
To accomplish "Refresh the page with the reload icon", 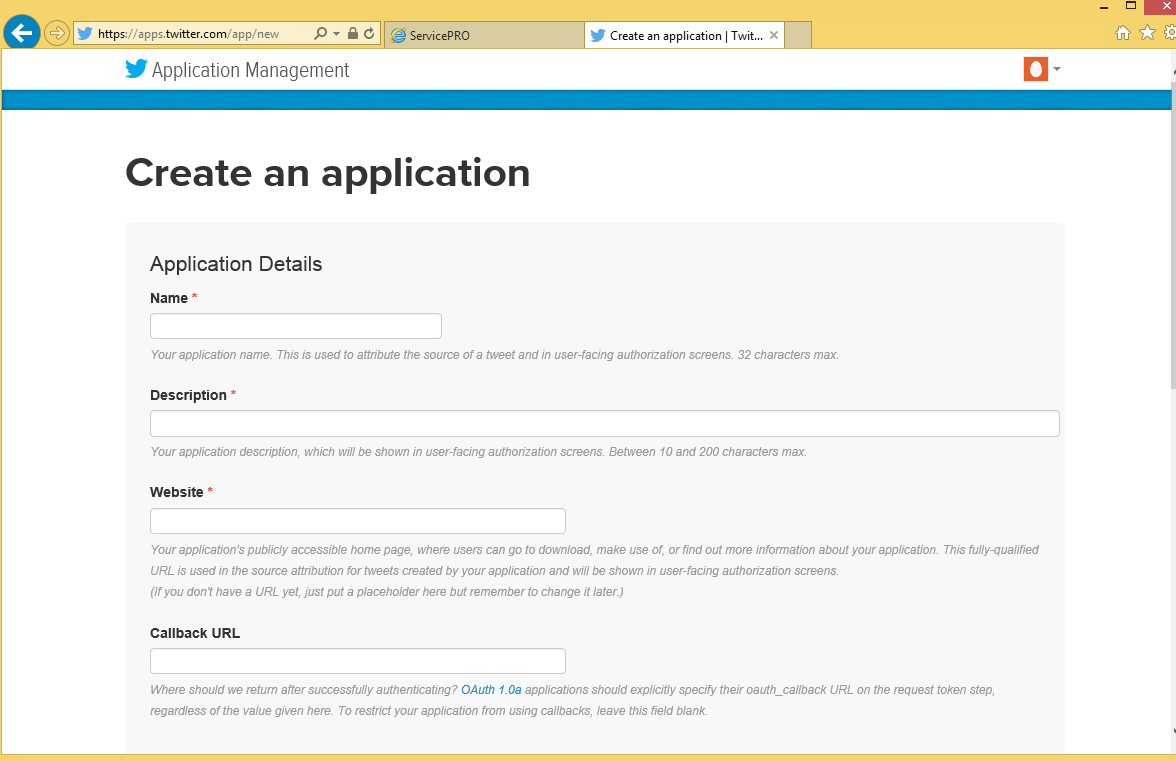I will (x=369, y=34).
